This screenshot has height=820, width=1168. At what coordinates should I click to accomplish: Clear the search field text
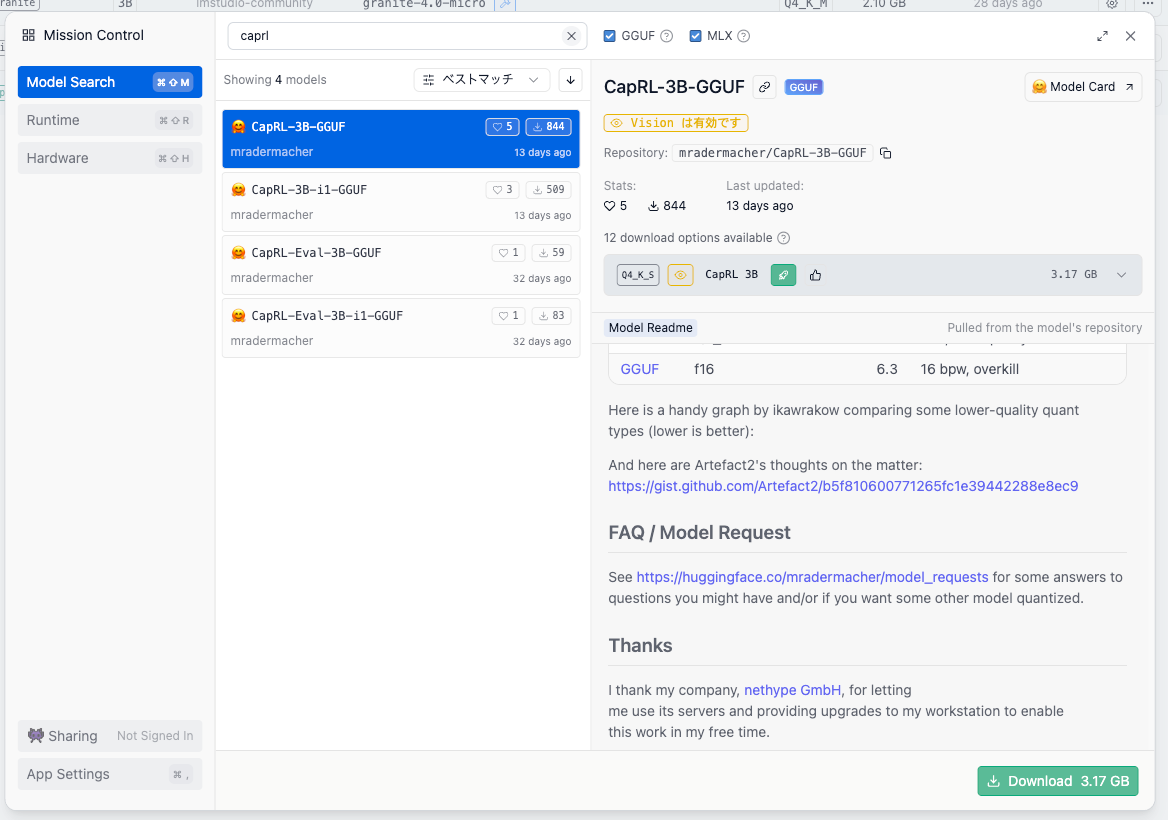tap(571, 36)
